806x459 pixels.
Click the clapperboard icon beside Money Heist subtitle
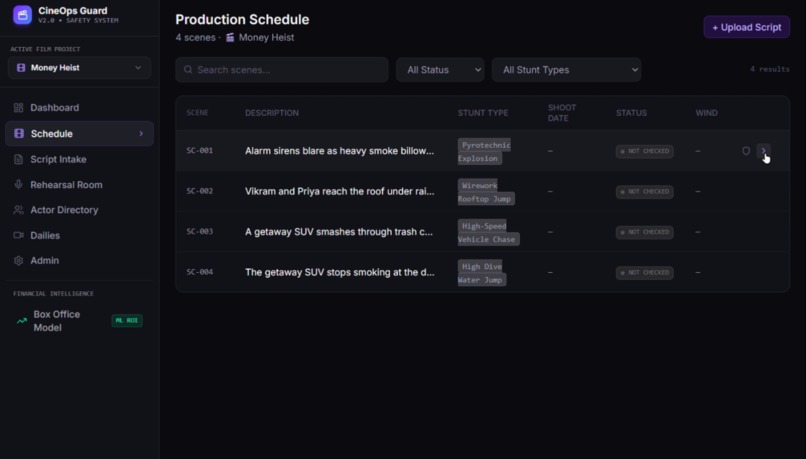coord(230,38)
